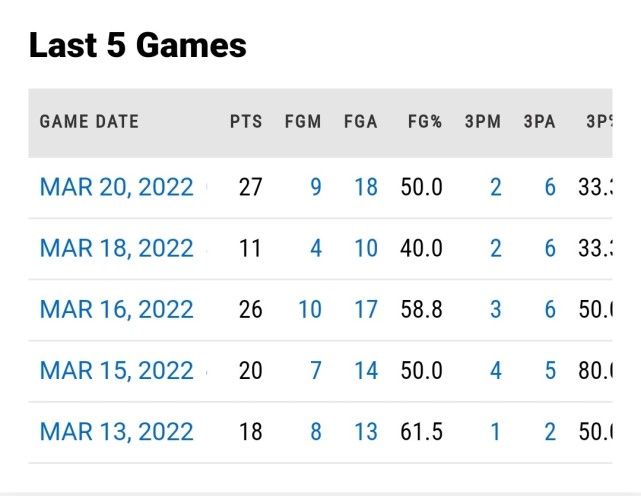Image resolution: width=641 pixels, height=496 pixels.
Task: Click 3PM value 4 for MAR 15
Action: pyautogui.click(x=496, y=371)
